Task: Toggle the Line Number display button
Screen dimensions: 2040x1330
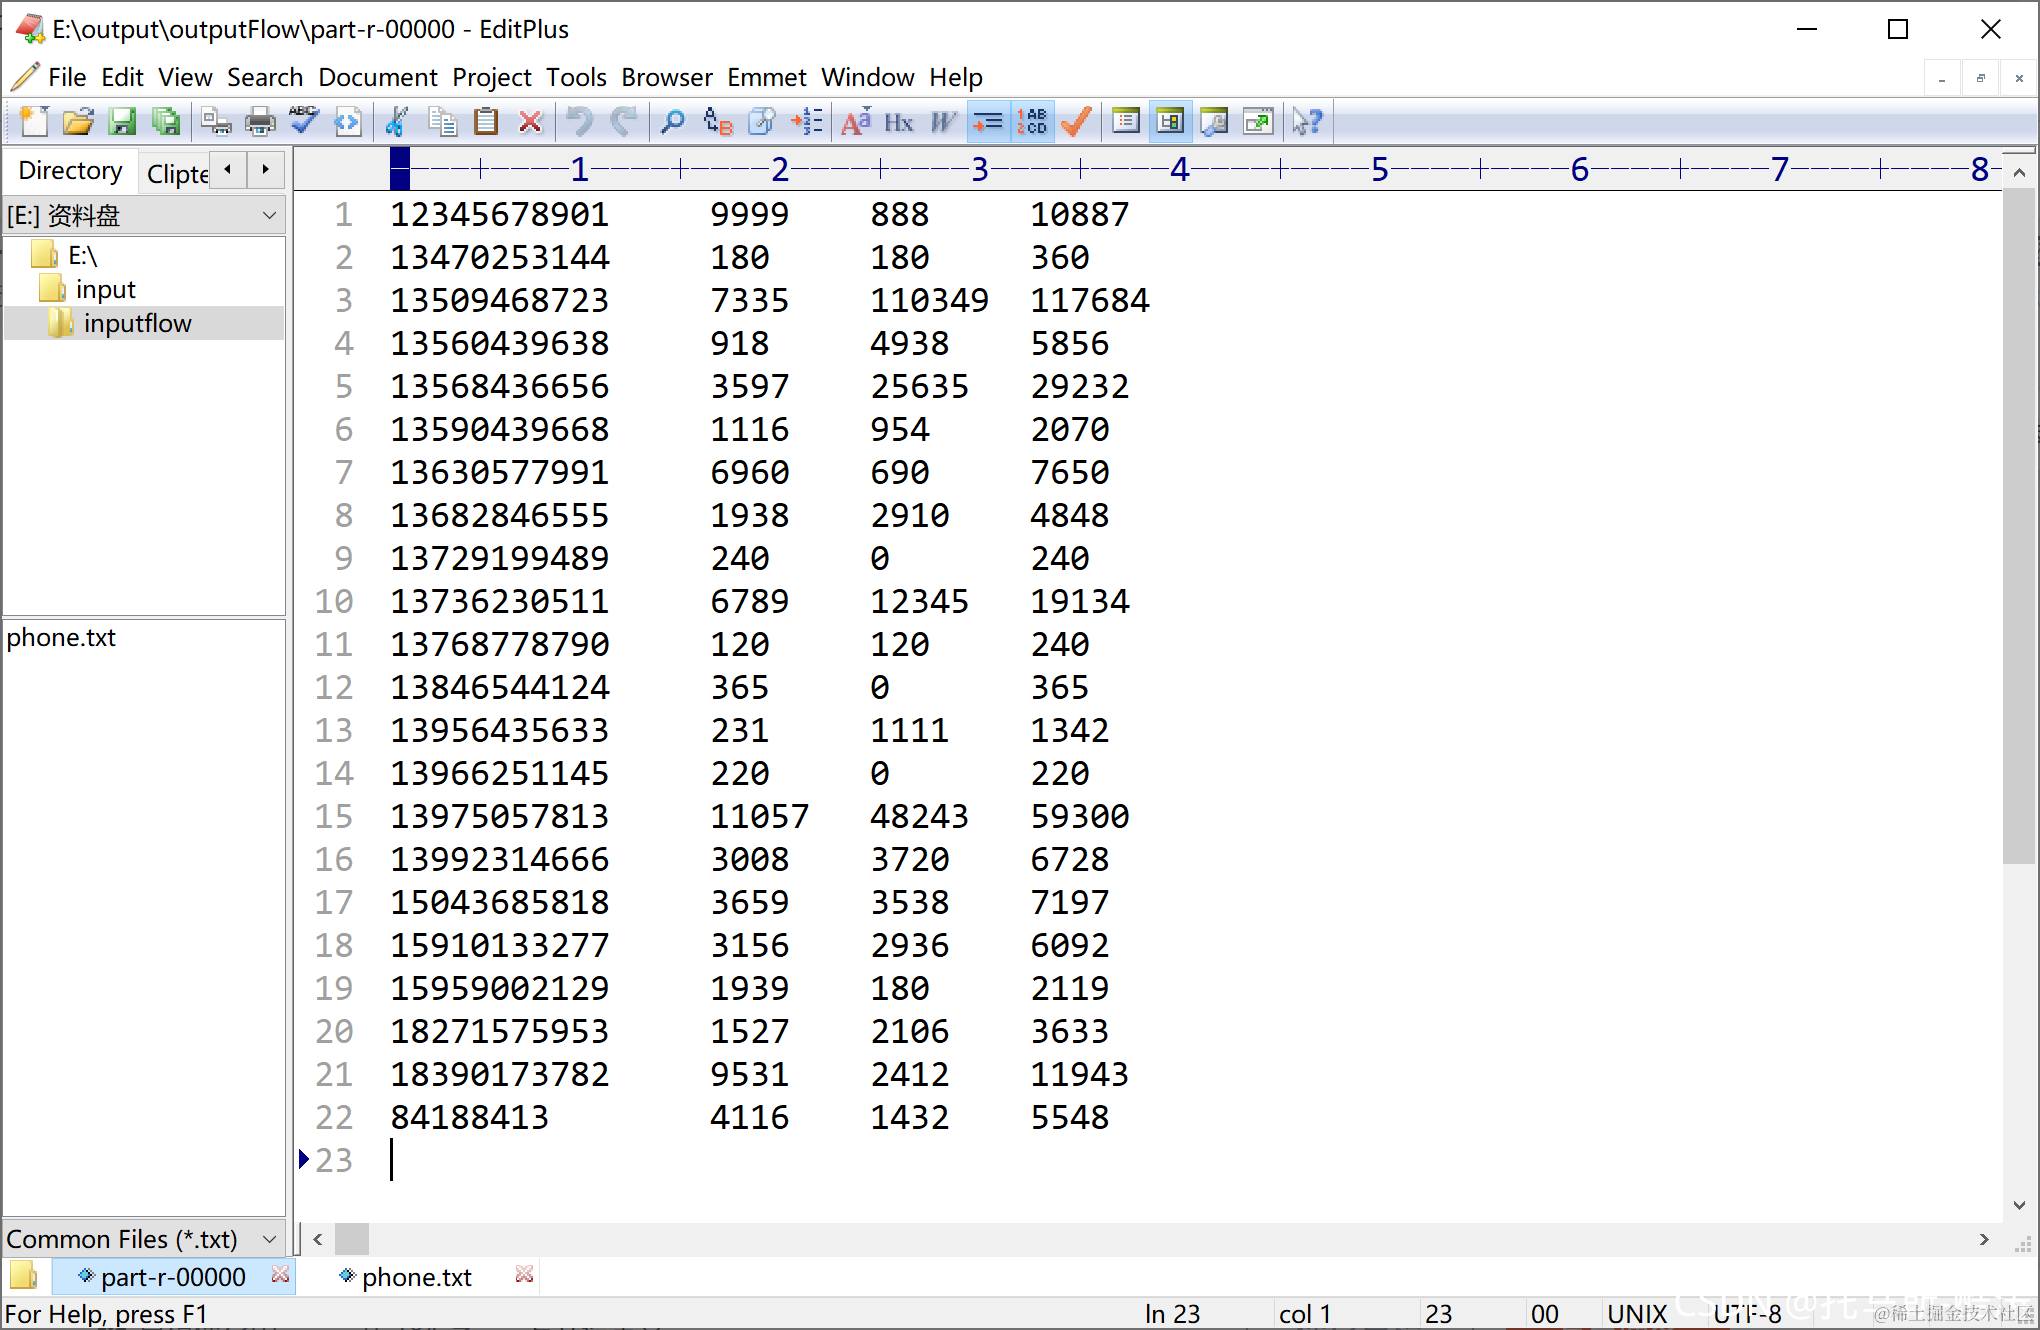Action: (x=1031, y=122)
